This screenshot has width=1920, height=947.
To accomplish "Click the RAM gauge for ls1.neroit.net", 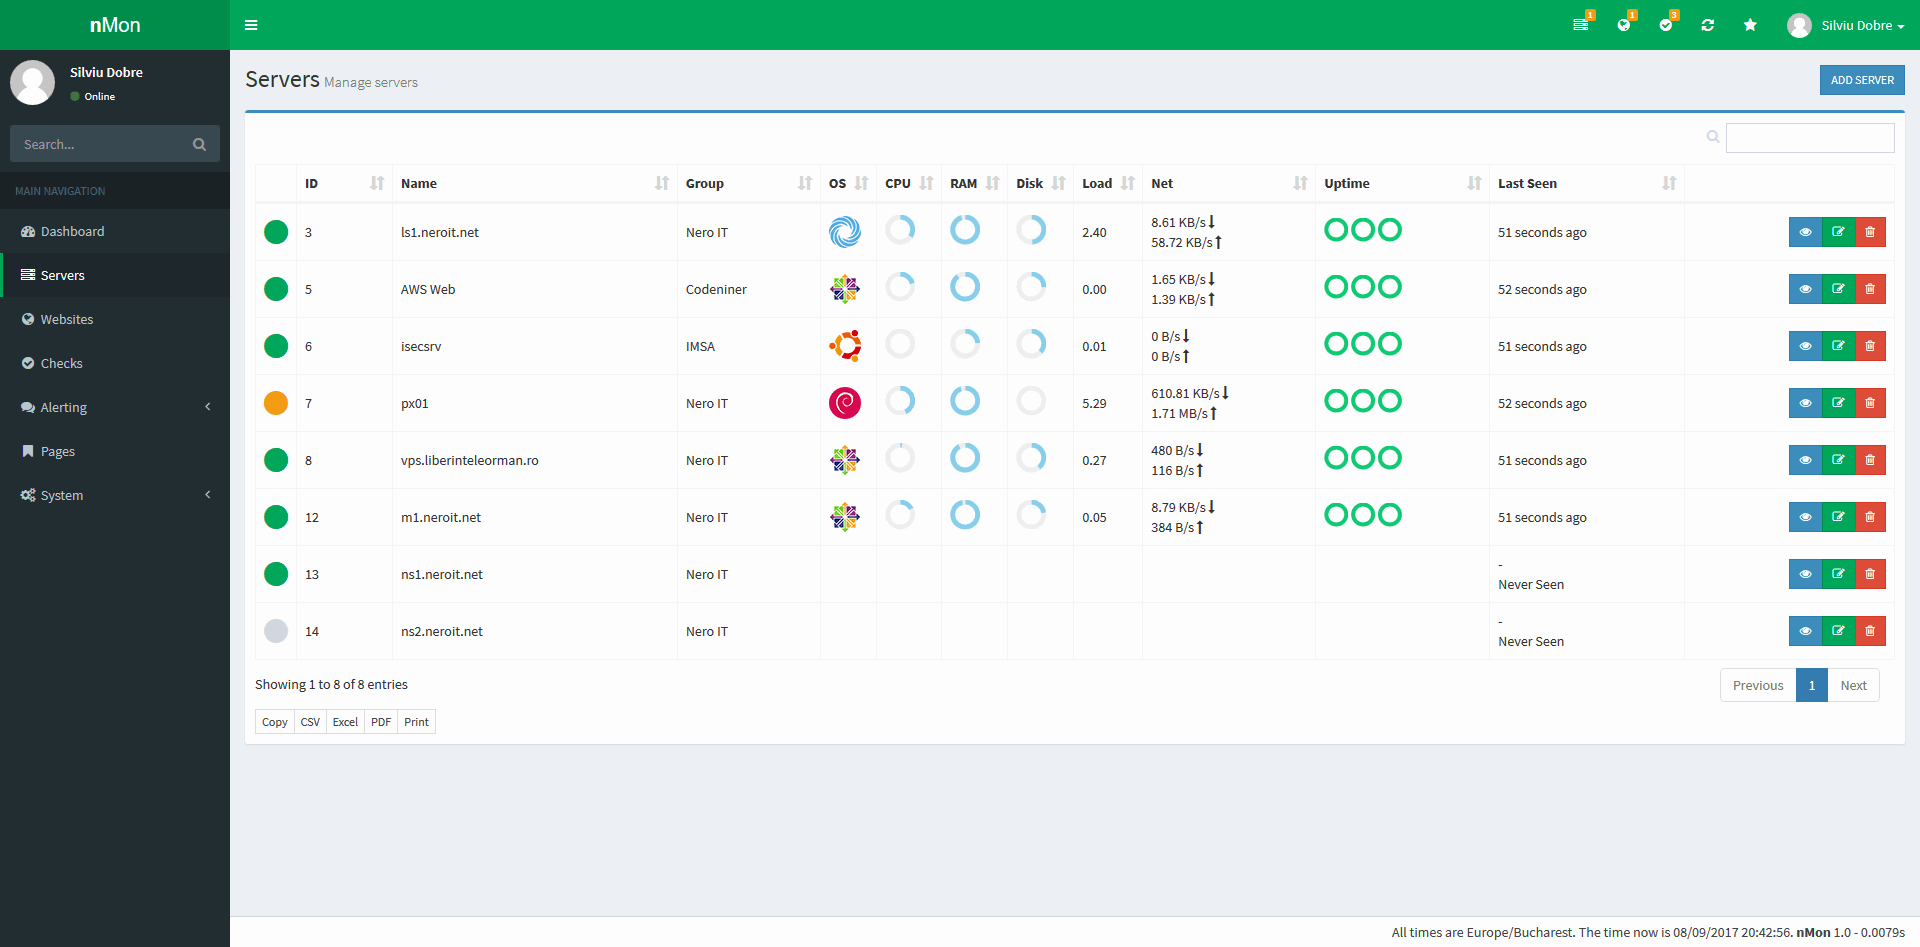I will 965,230.
